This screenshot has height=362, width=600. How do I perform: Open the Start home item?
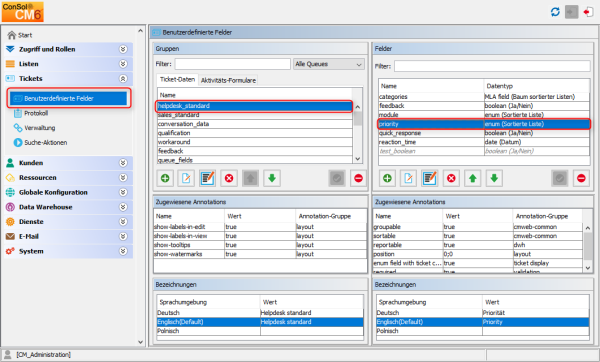(x=20, y=35)
